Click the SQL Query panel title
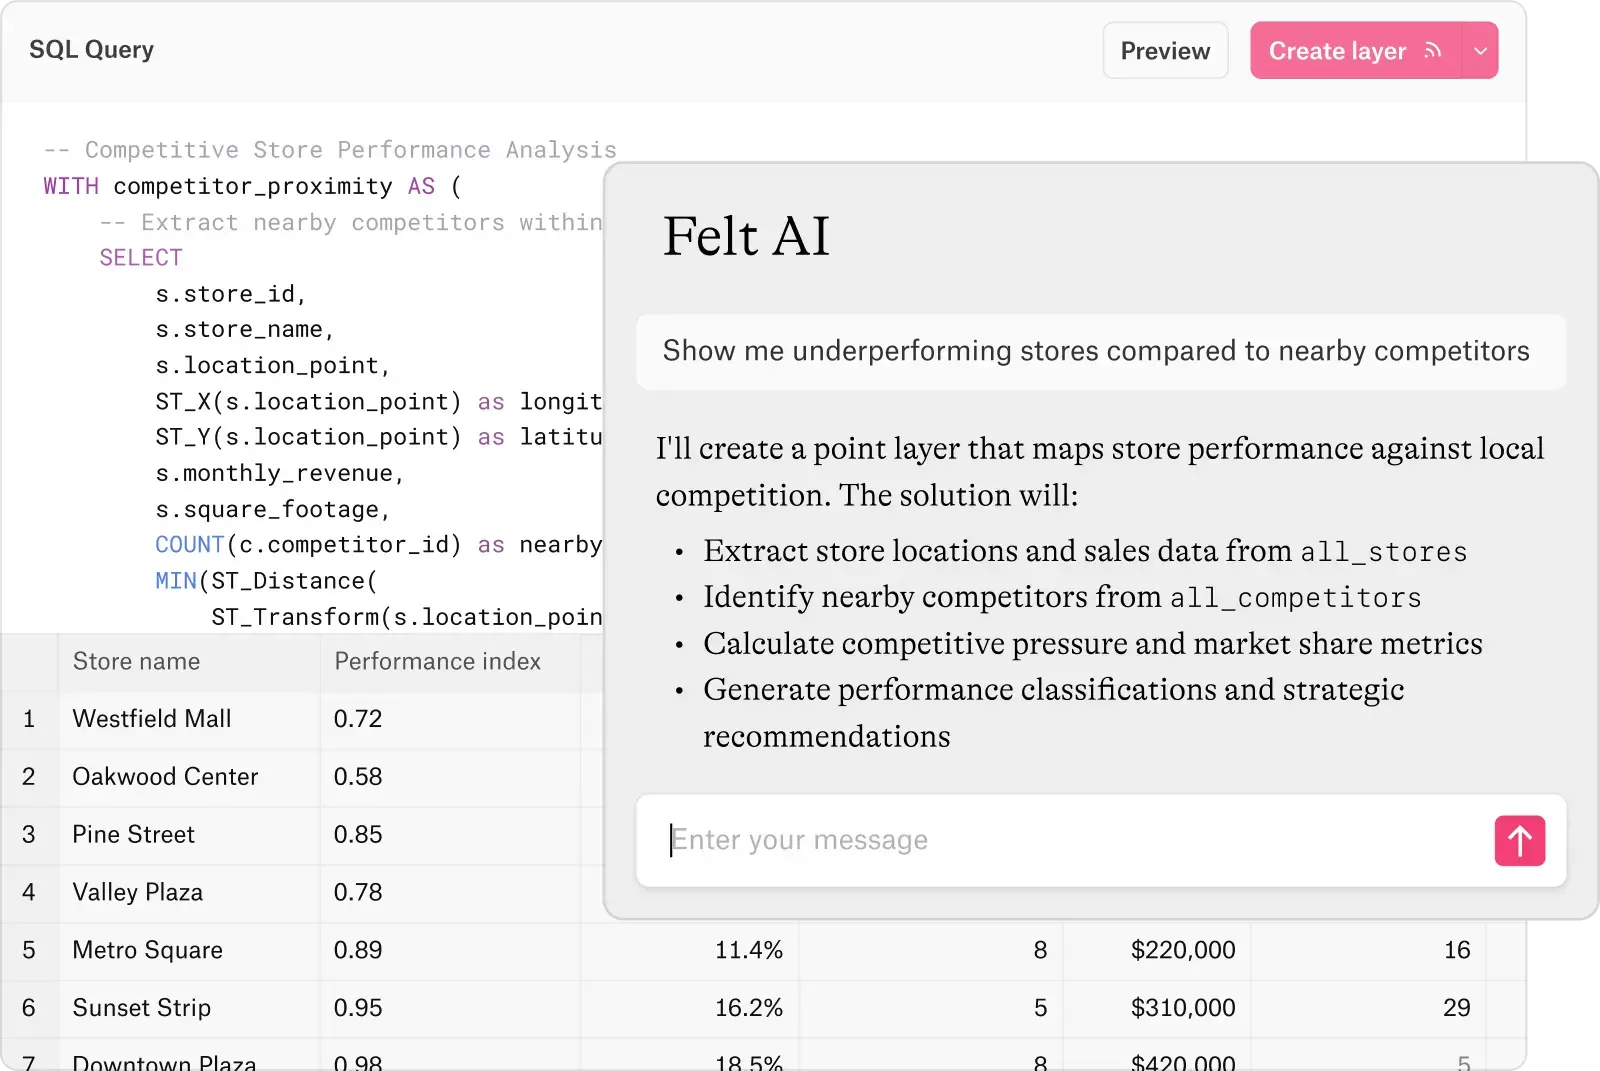The height and width of the screenshot is (1071, 1600). [x=91, y=49]
